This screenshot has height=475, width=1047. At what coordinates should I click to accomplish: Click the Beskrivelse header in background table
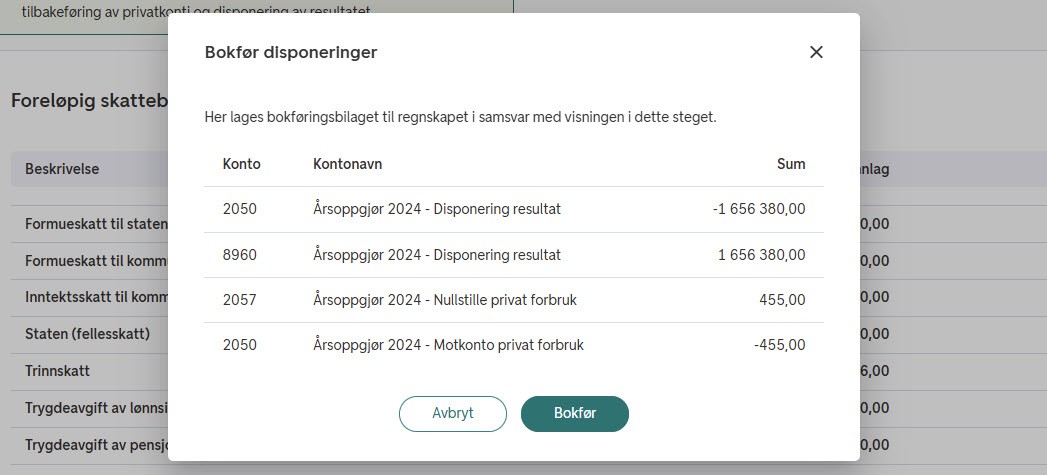point(62,169)
